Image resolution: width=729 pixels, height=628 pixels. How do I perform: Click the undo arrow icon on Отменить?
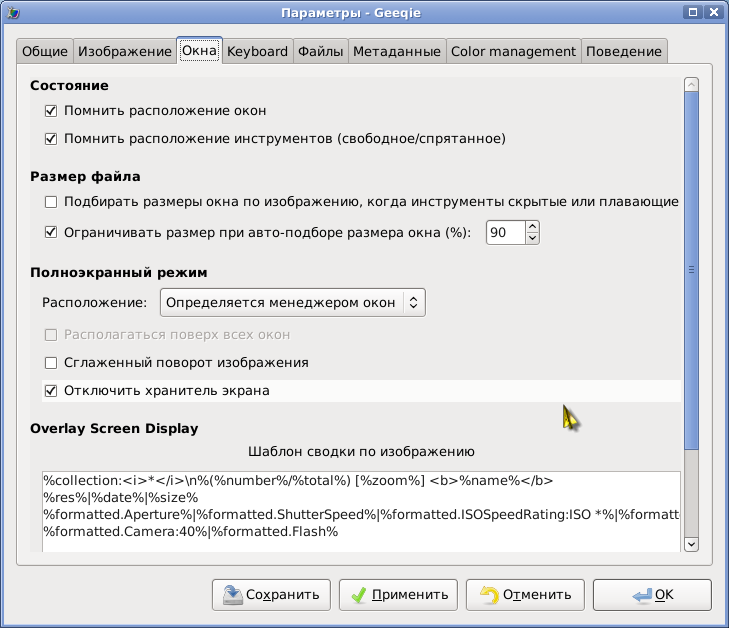[489, 595]
